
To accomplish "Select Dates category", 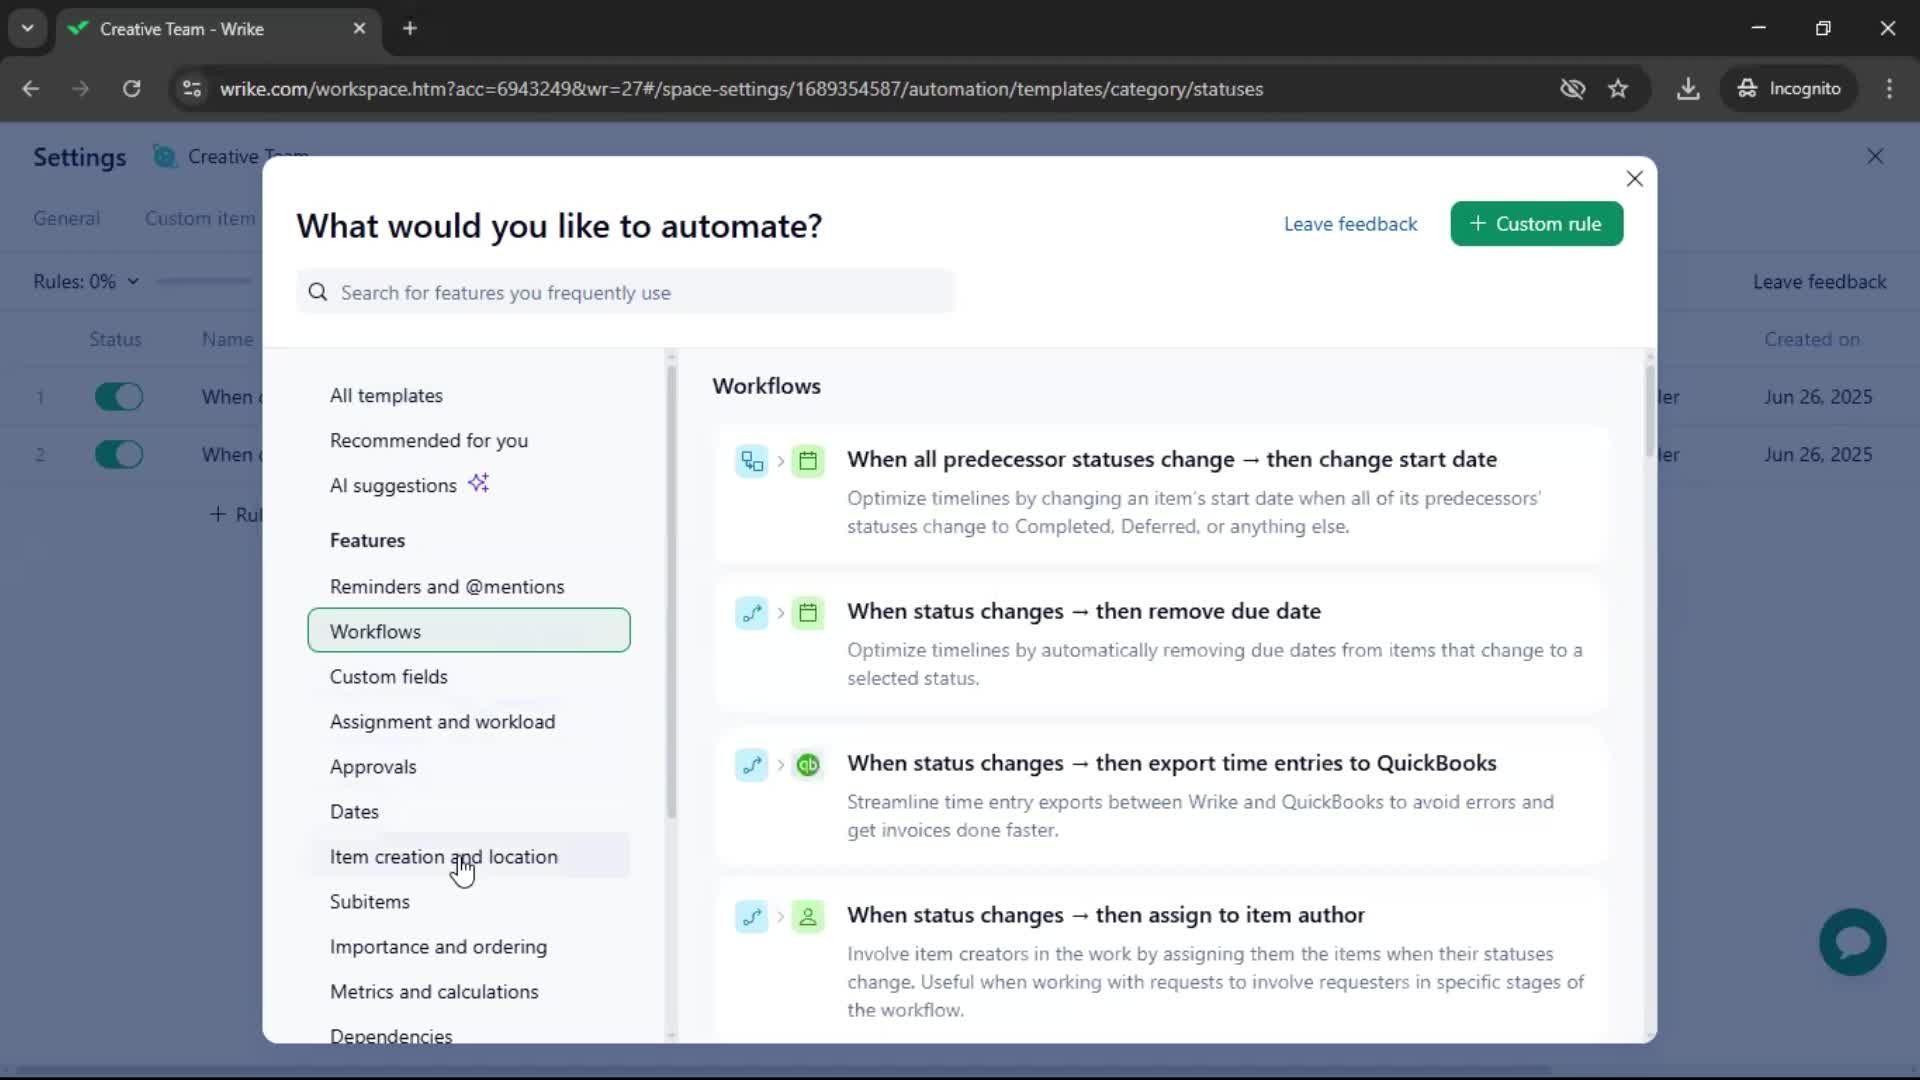I will (x=469, y=811).
